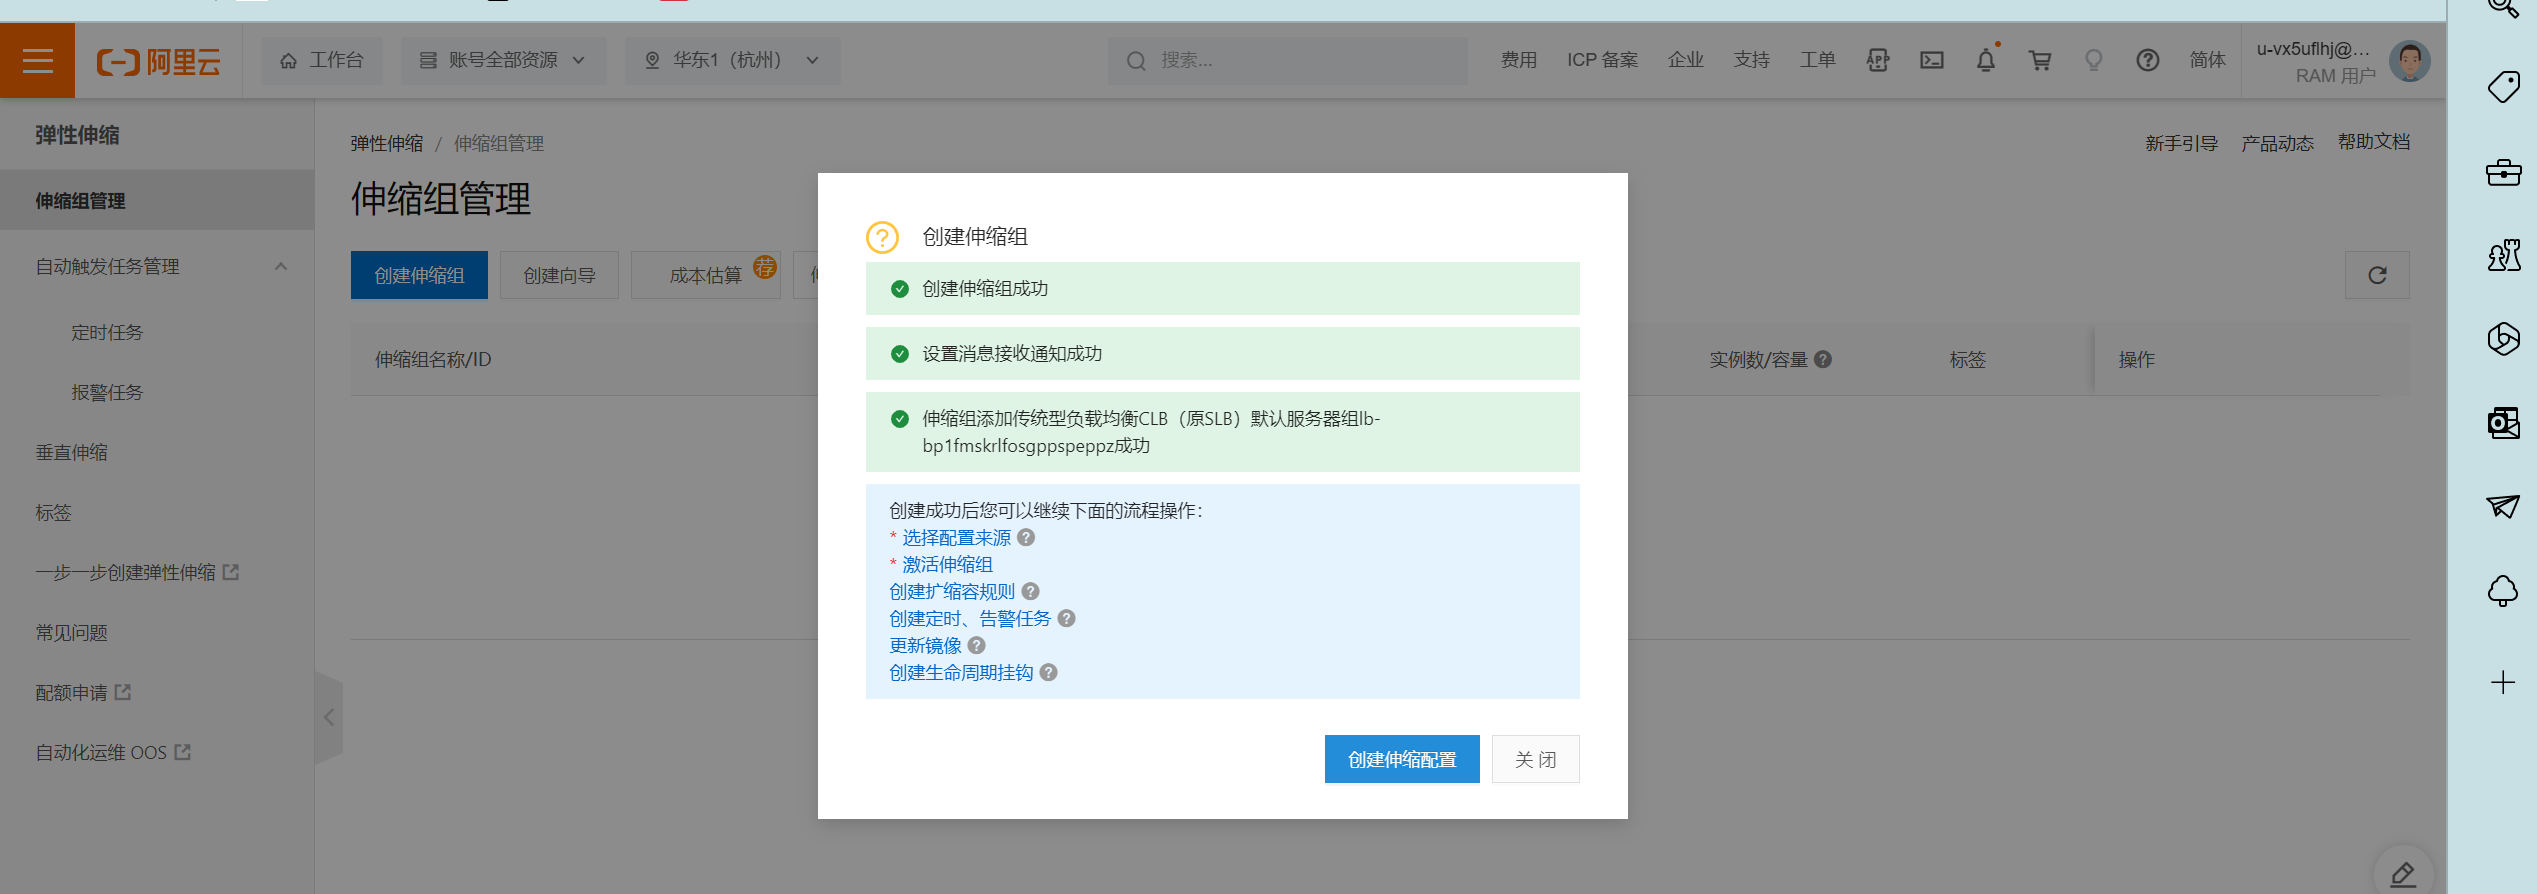This screenshot has width=2537, height=894.
Task: Open 报警任务 in the sidebar
Action: pyautogui.click(x=107, y=392)
